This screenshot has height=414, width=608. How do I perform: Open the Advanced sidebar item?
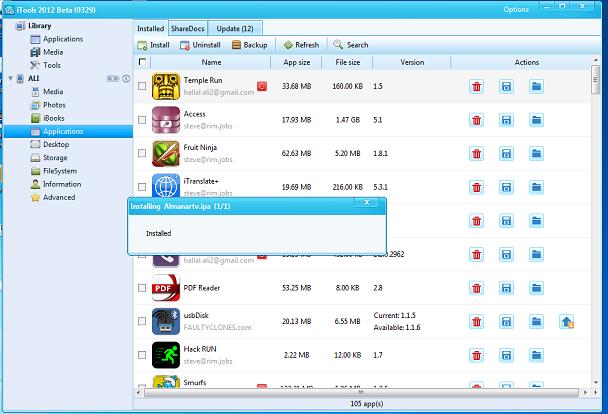pyautogui.click(x=53, y=197)
